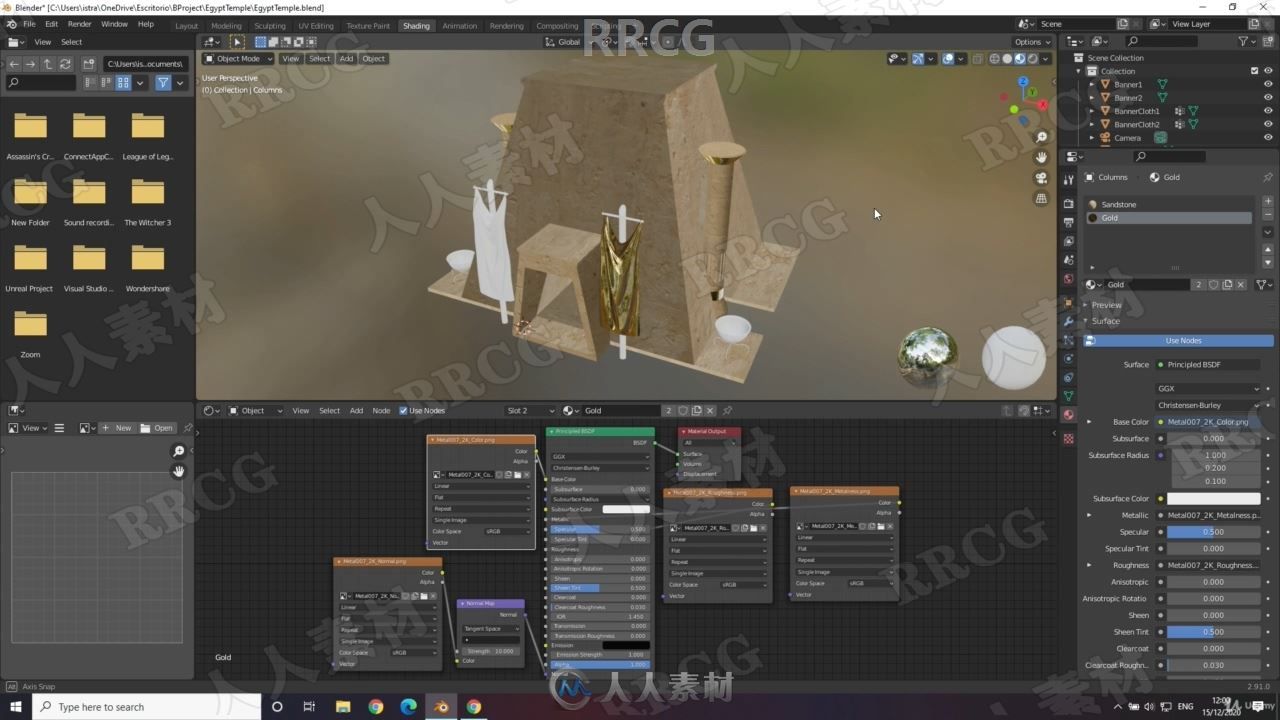Unlink the Gold material with X
This screenshot has width=1280, height=720.
pos(1241,285)
